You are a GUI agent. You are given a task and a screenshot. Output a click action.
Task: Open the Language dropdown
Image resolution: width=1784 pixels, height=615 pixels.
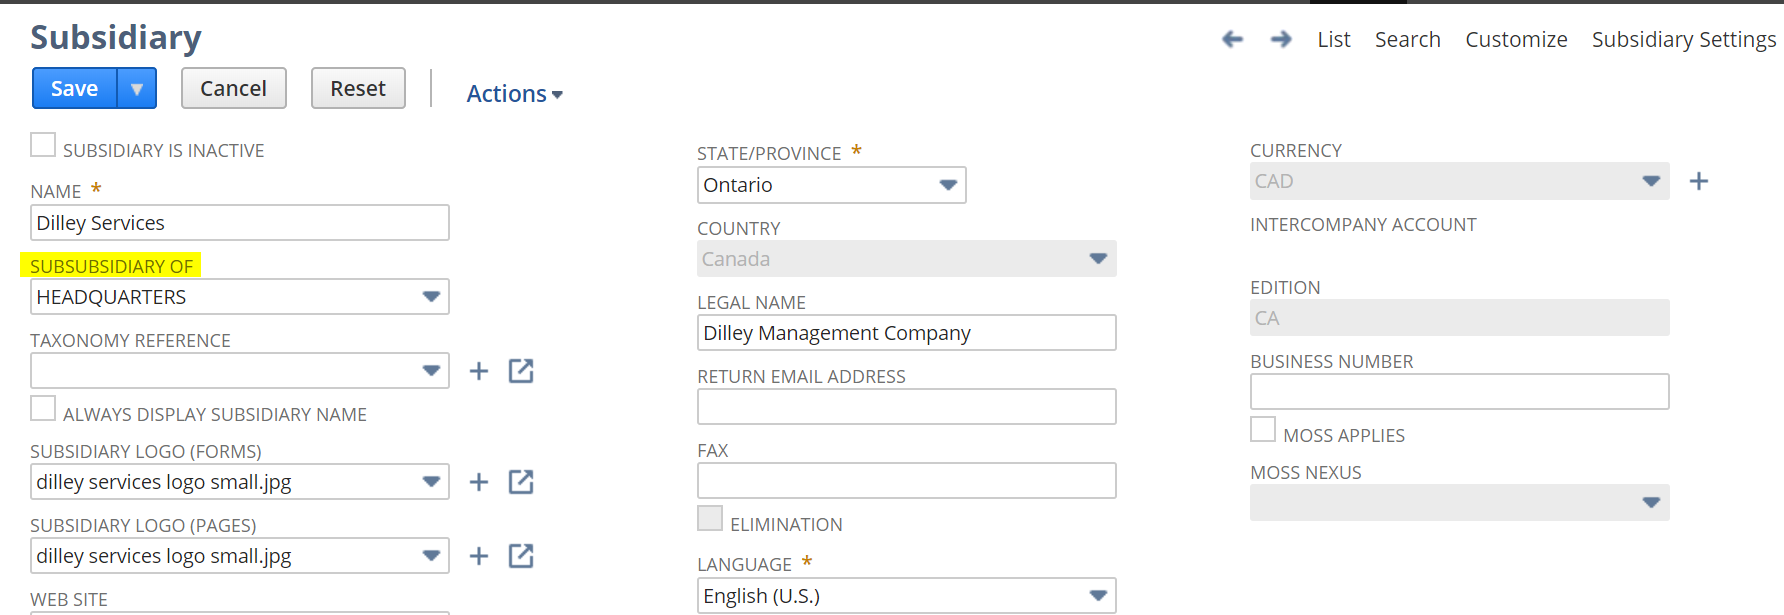pyautogui.click(x=1098, y=596)
